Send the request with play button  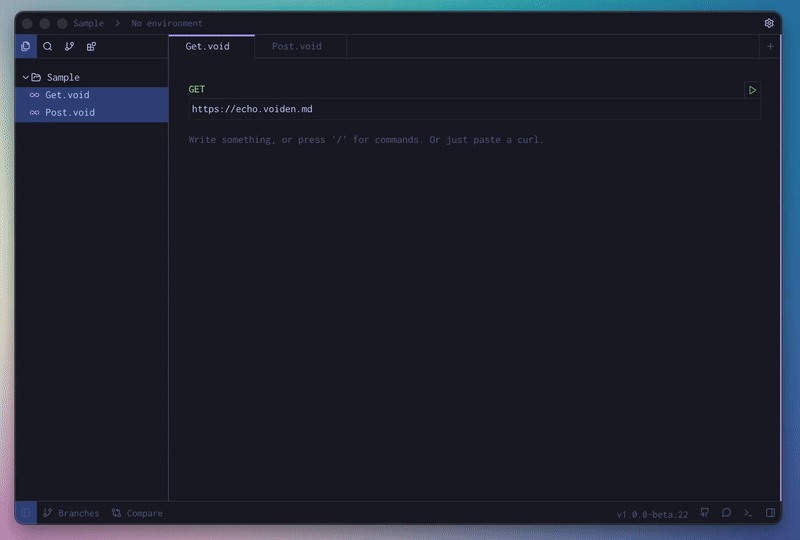752,90
